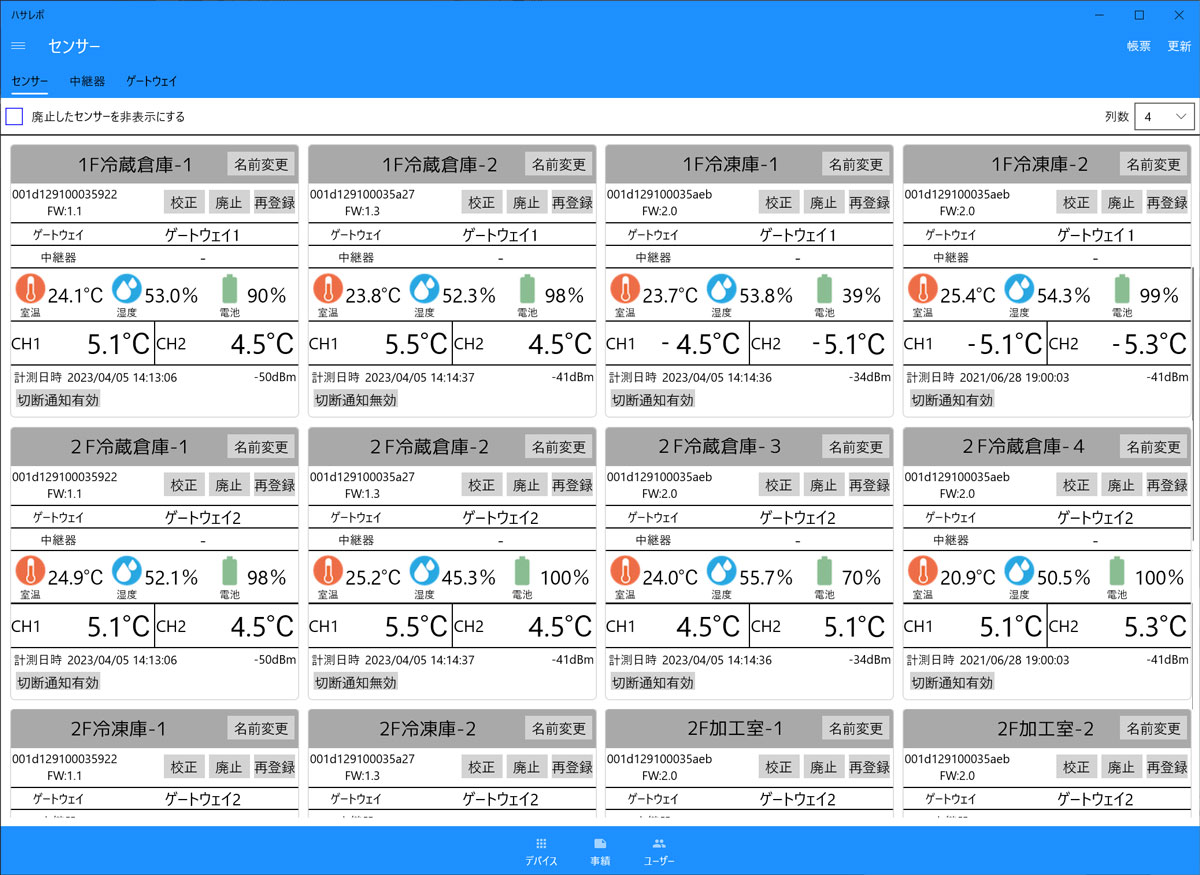Click battery icon in 2F冷蔵倉庫-2 card
Viewport: 1200px width, 875px height.
522,573
